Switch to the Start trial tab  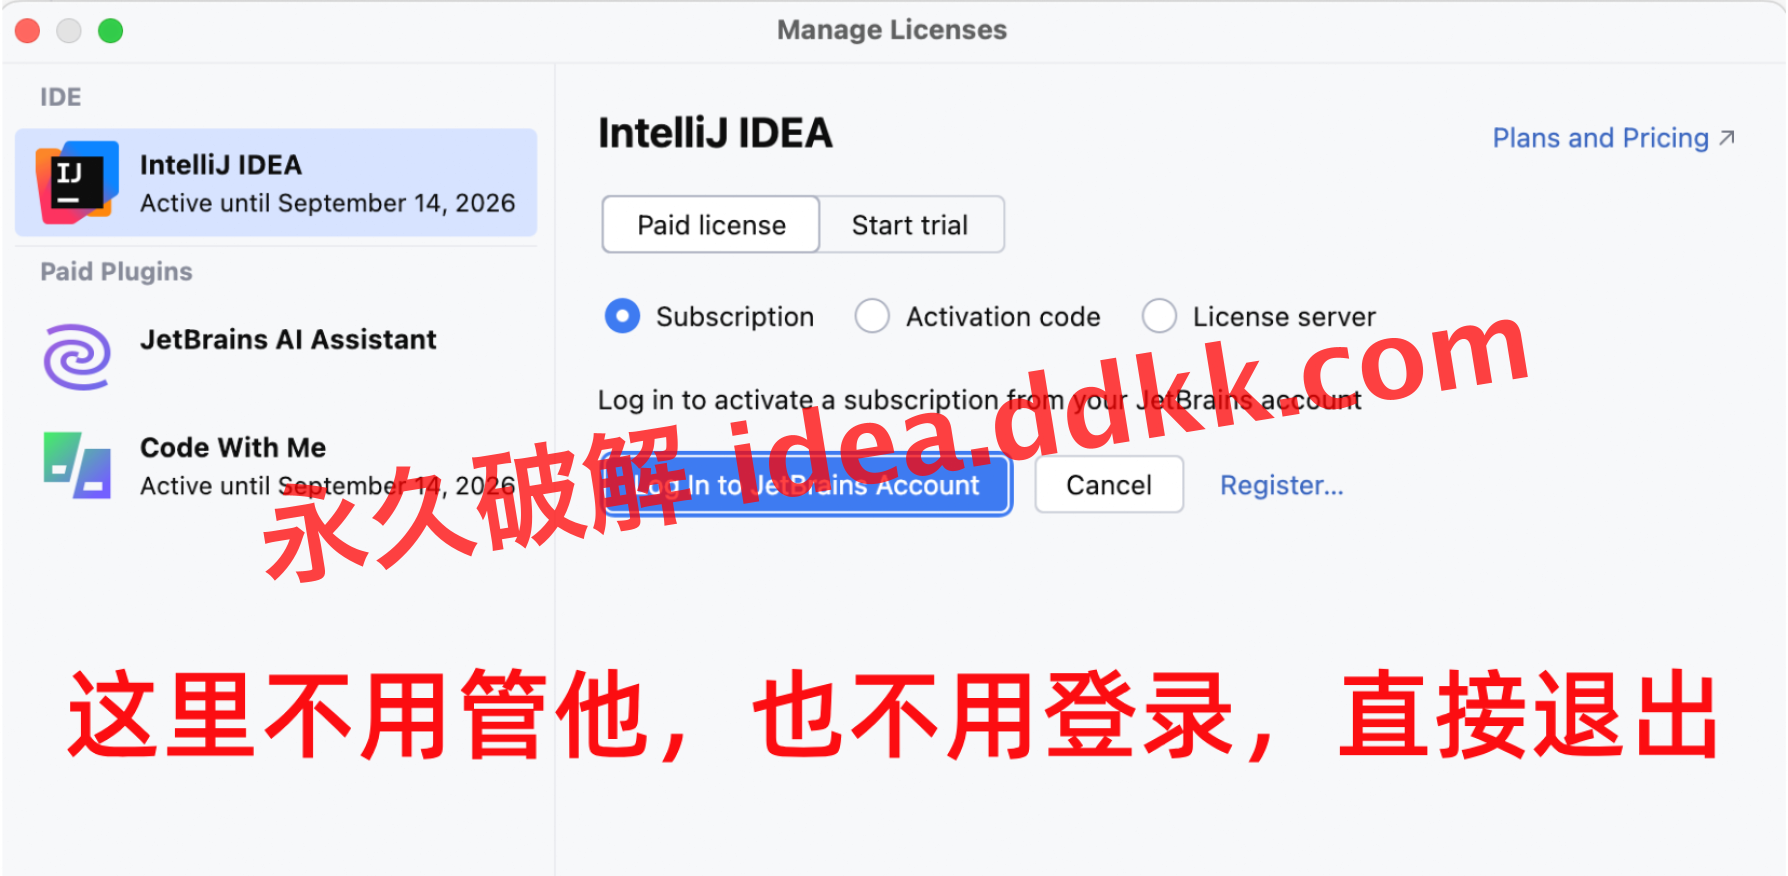(x=910, y=225)
